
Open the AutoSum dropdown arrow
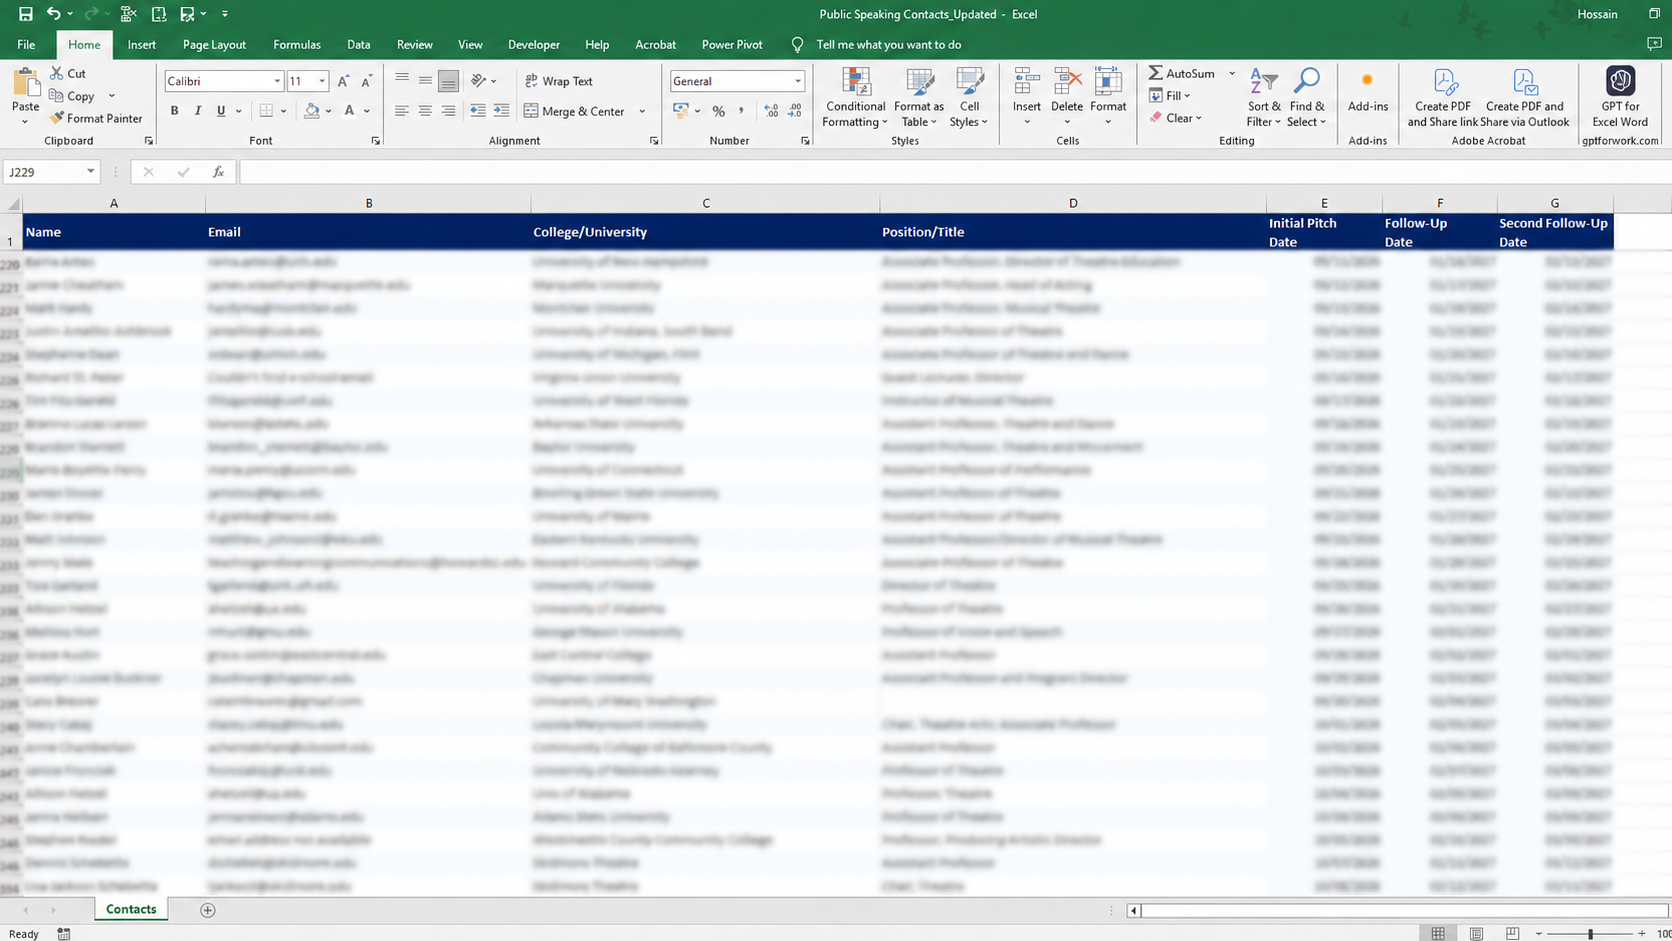[1232, 73]
